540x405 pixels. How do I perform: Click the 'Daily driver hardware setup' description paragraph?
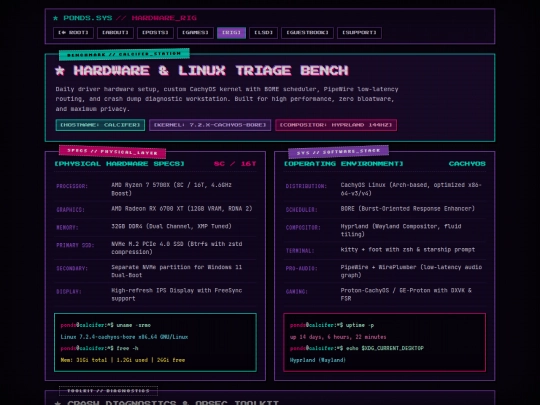[x=227, y=99]
